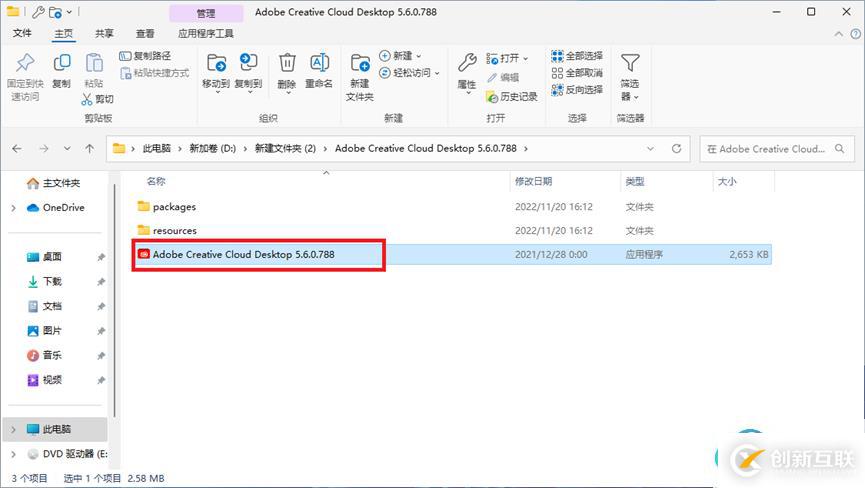
Task: Select OneDrive in navigation pane
Action: (x=56, y=208)
